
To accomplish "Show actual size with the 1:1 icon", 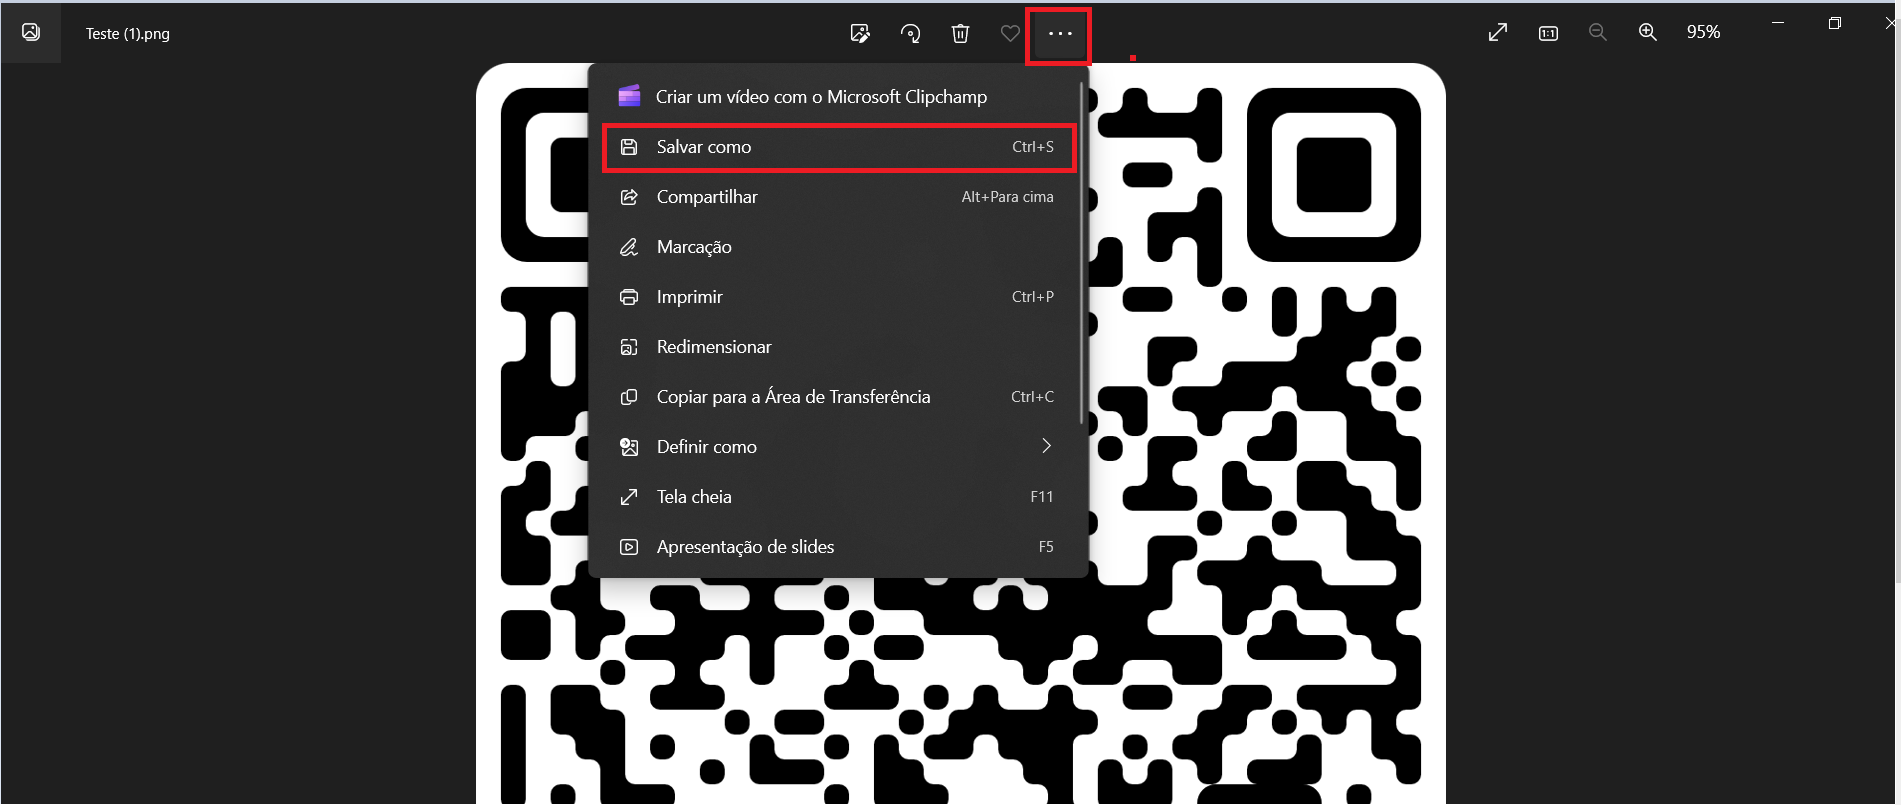I will [x=1548, y=33].
